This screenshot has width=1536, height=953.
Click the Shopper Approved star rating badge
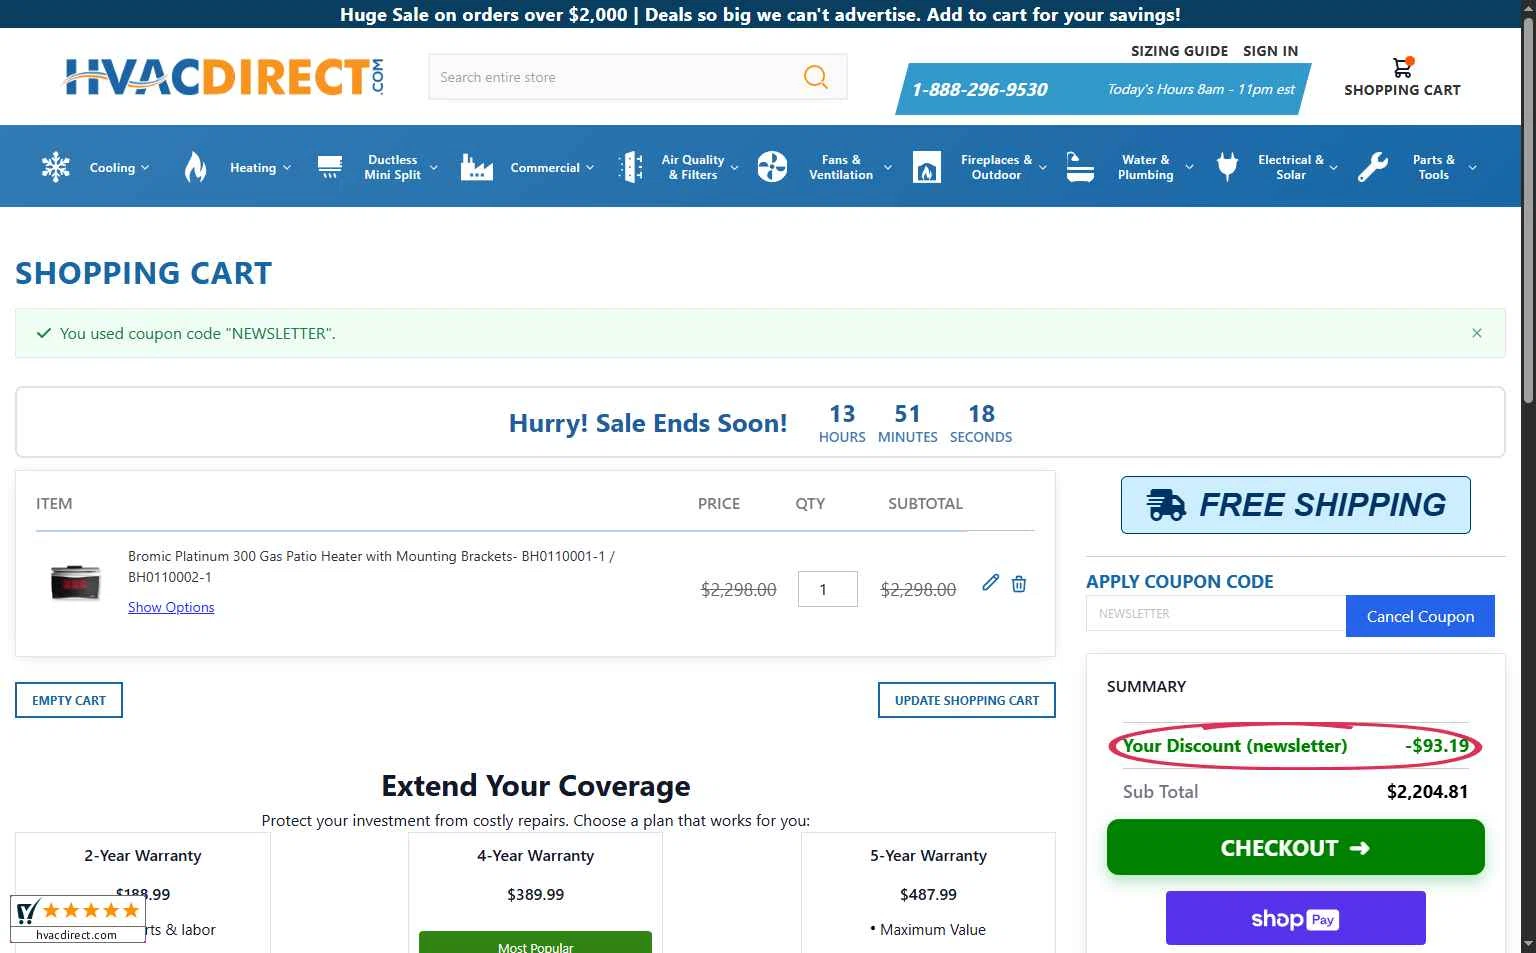point(78,918)
